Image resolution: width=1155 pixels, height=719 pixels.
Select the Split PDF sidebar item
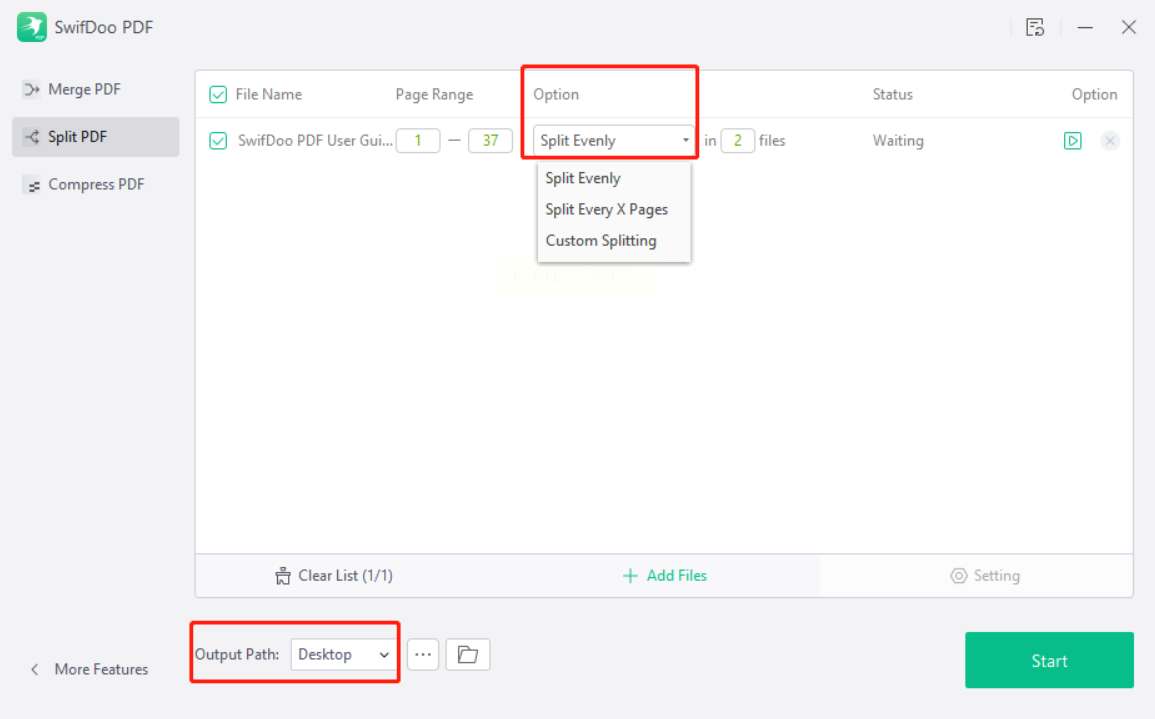(95, 136)
